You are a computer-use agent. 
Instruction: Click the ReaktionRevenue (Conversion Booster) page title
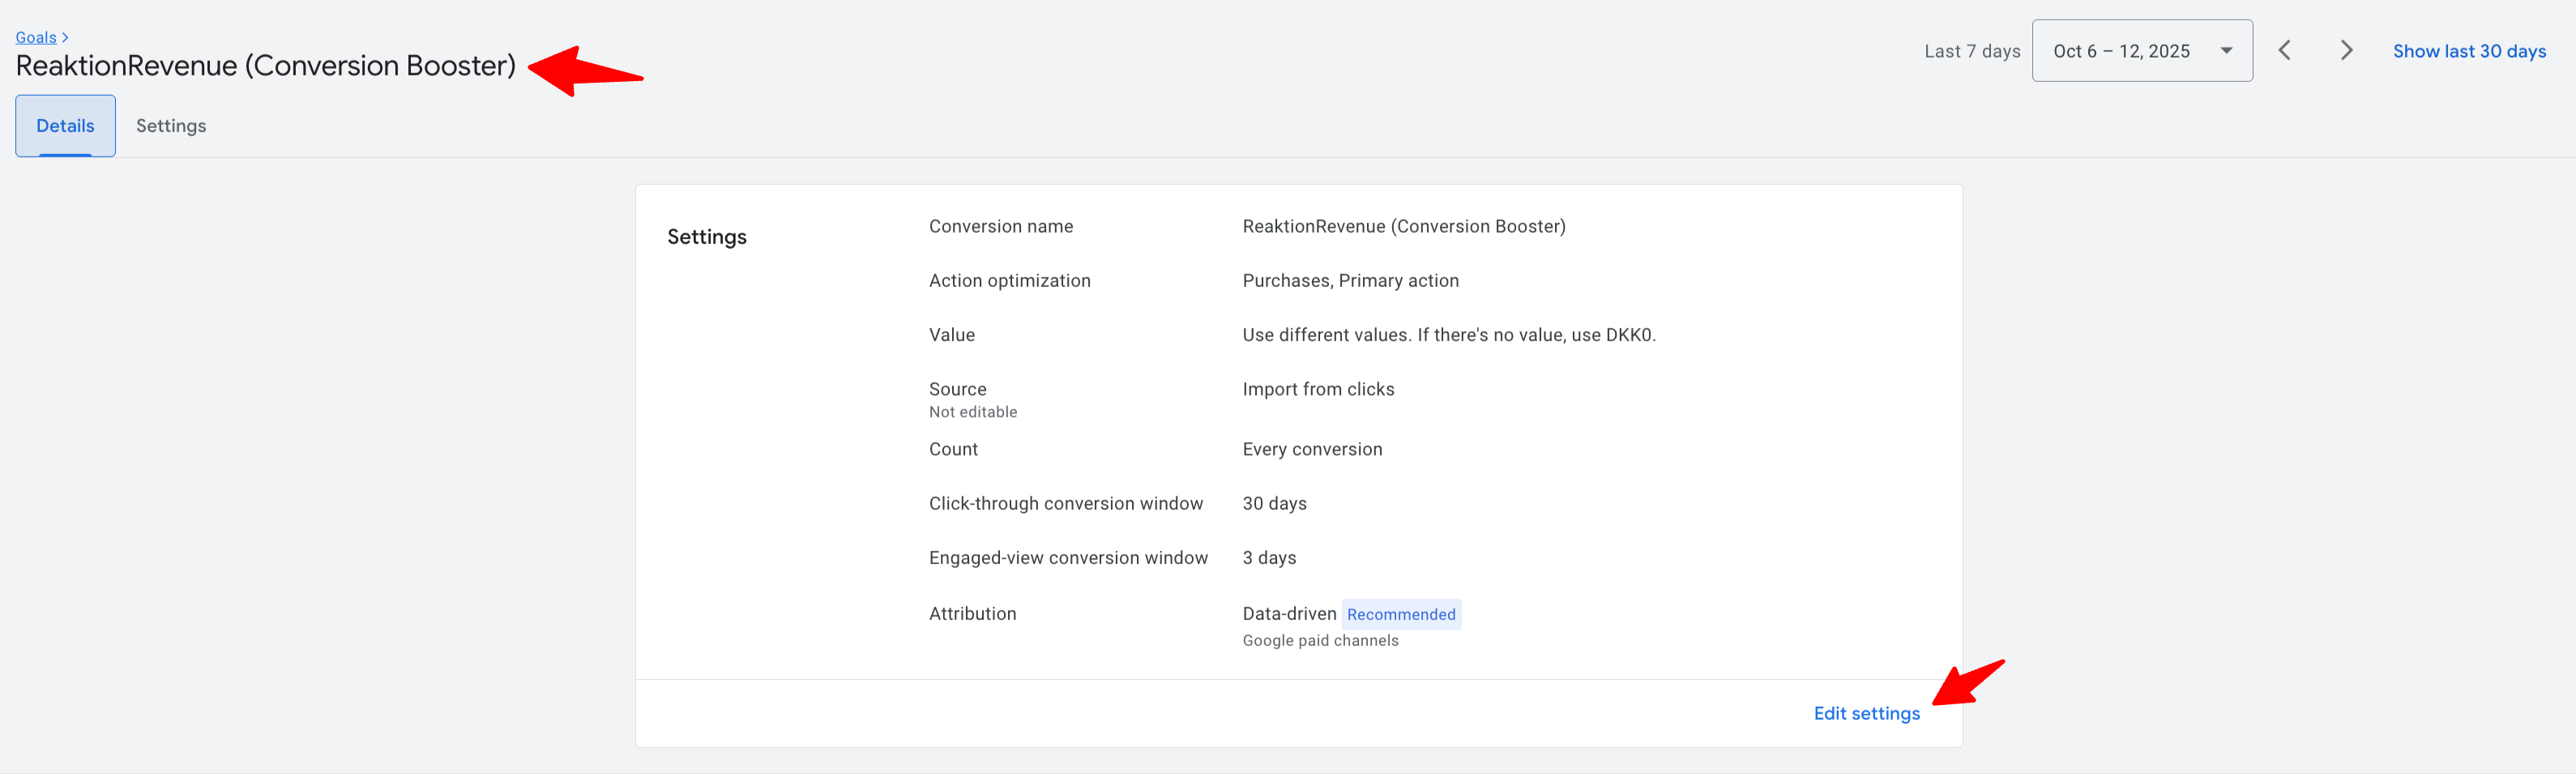click(x=266, y=66)
